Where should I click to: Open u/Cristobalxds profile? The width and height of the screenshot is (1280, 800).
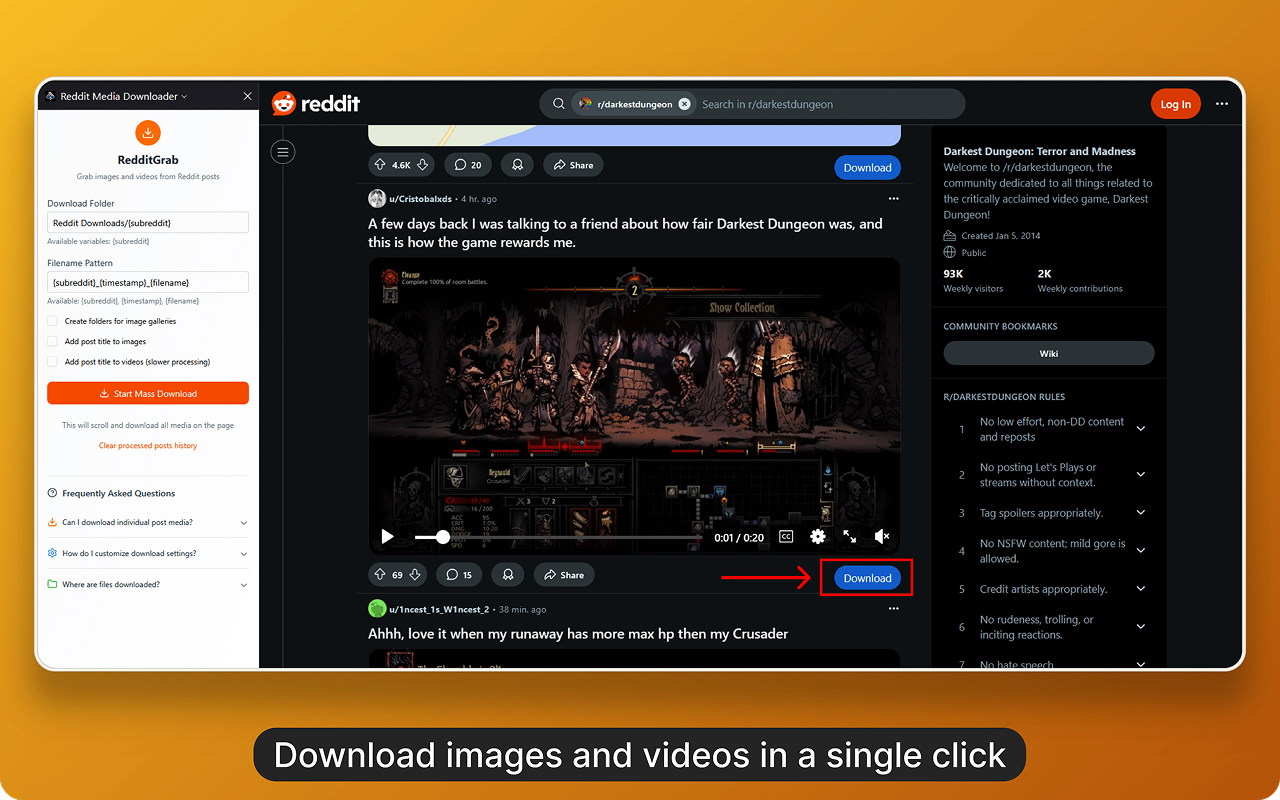[x=421, y=199]
